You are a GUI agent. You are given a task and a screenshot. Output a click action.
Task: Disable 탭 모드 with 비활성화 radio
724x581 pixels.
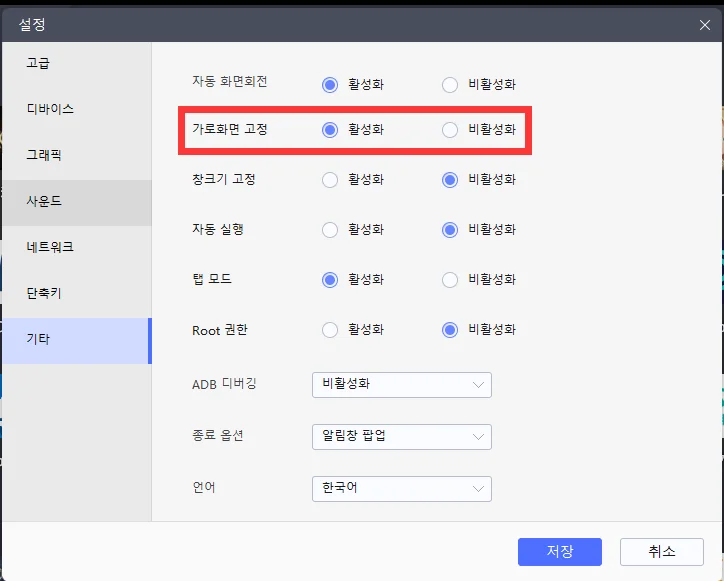click(450, 280)
